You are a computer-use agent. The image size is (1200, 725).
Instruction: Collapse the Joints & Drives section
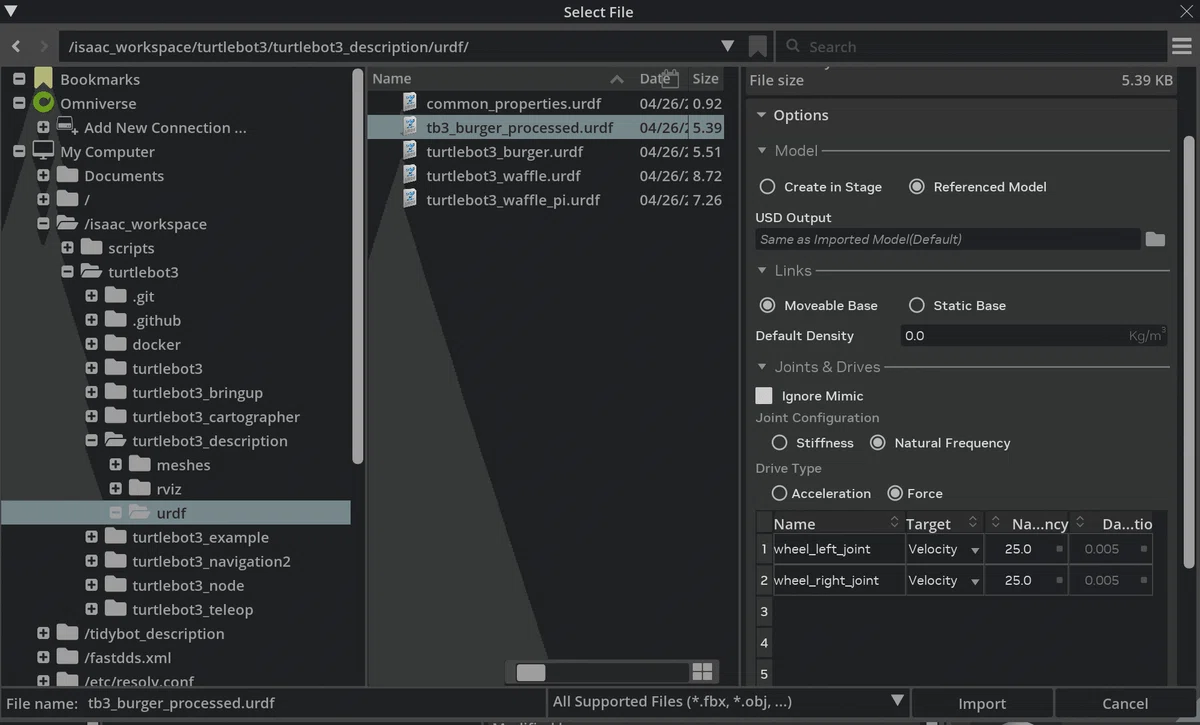[x=762, y=367]
